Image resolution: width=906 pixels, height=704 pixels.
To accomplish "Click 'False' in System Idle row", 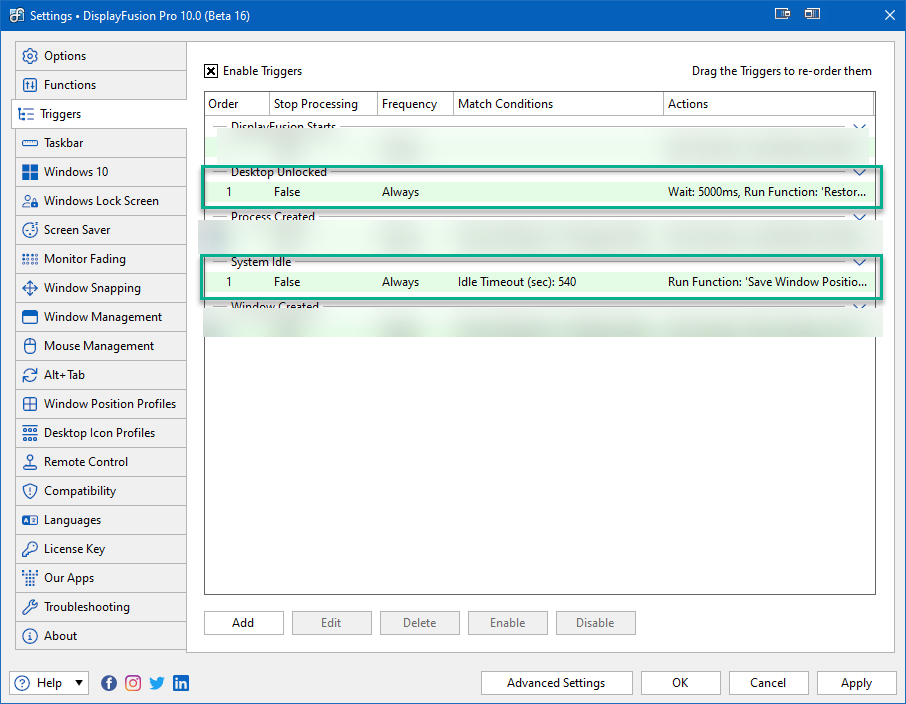I will [287, 282].
